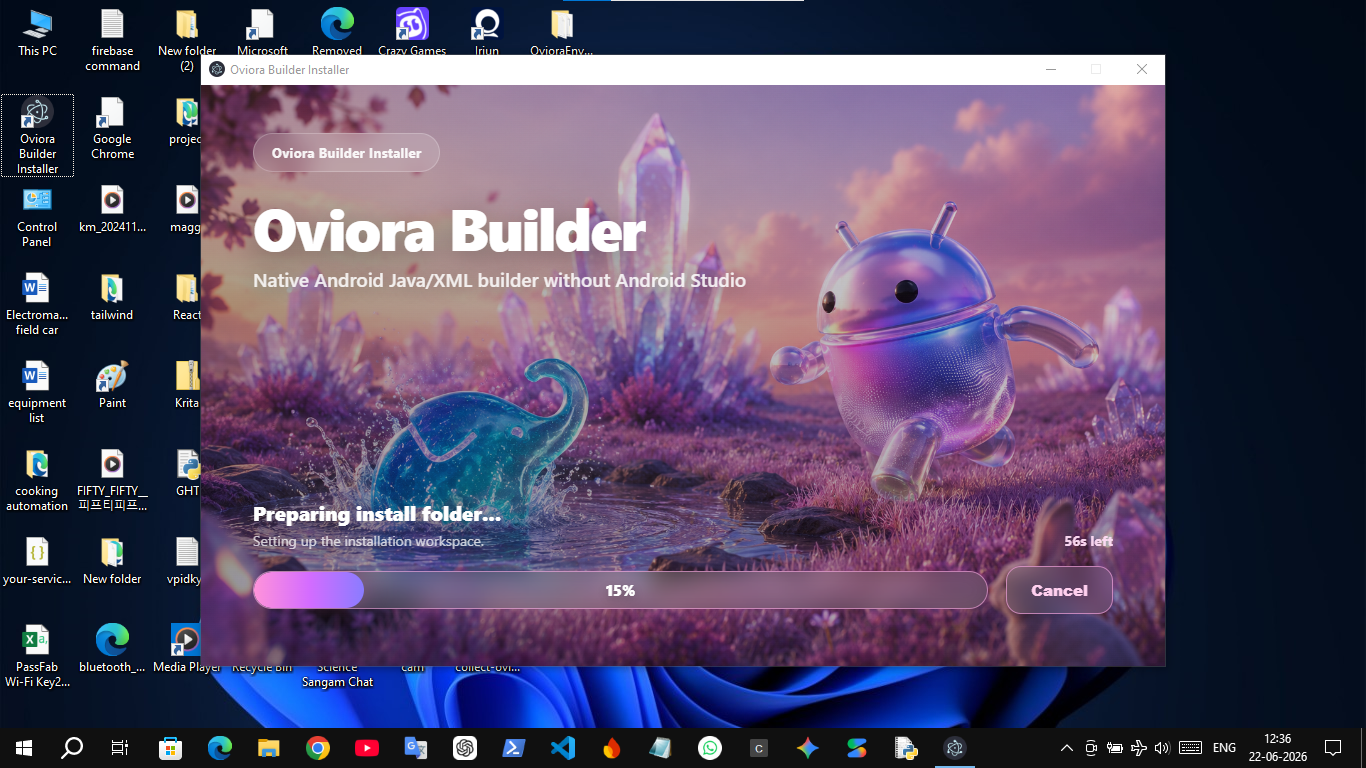Viewport: 1366px width, 768px height.
Task: Open WhatsApp from the taskbar
Action: 709,747
